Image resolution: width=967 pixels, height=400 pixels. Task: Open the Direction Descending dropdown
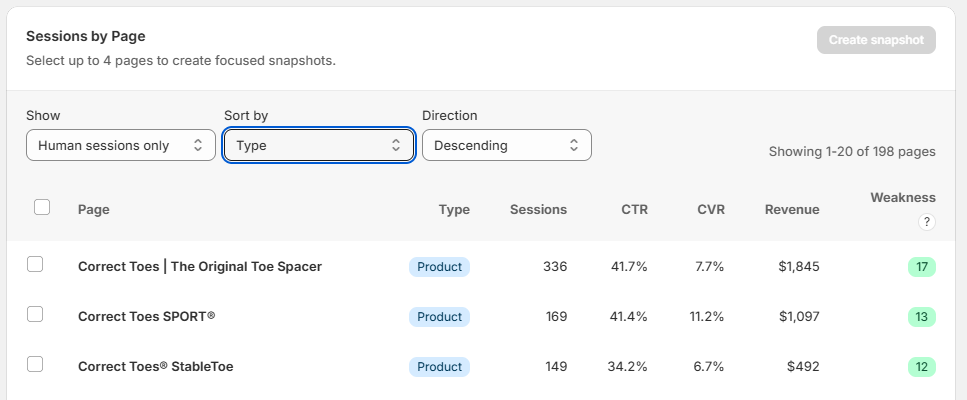pos(507,145)
